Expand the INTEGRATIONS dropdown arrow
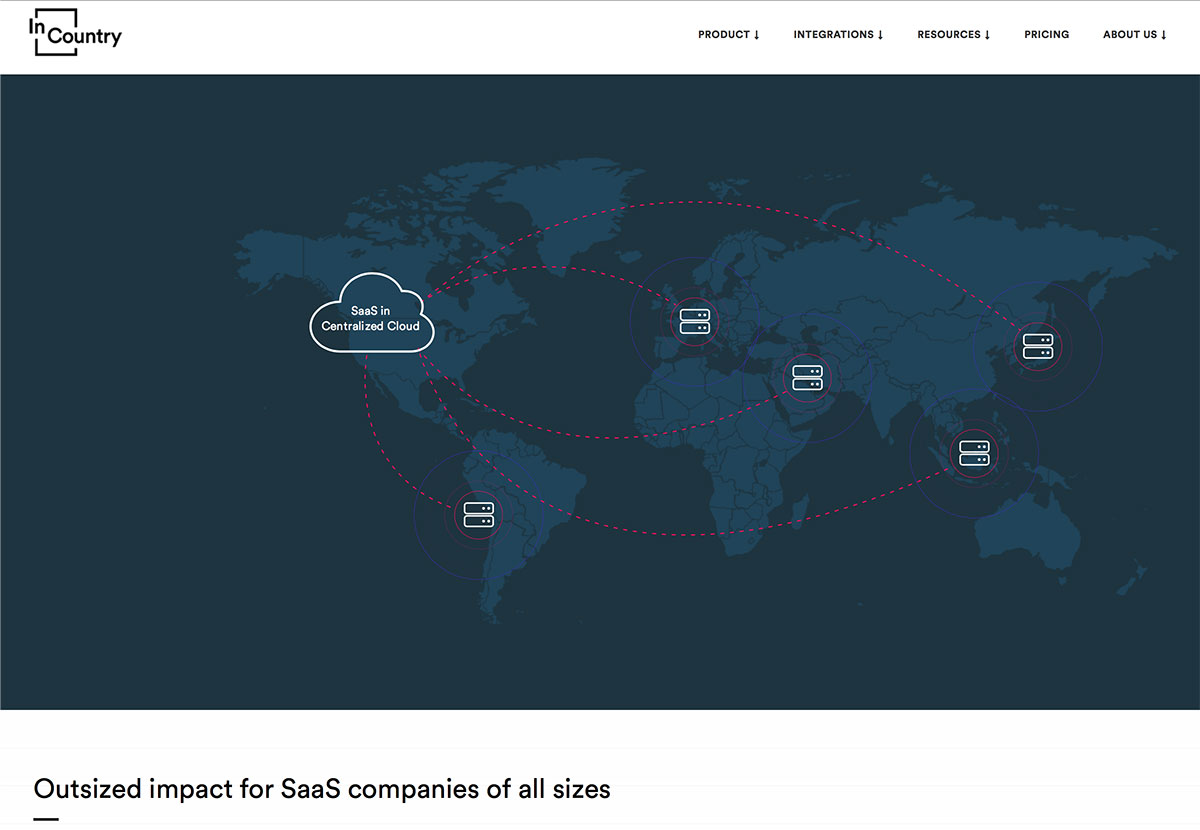 pos(881,36)
